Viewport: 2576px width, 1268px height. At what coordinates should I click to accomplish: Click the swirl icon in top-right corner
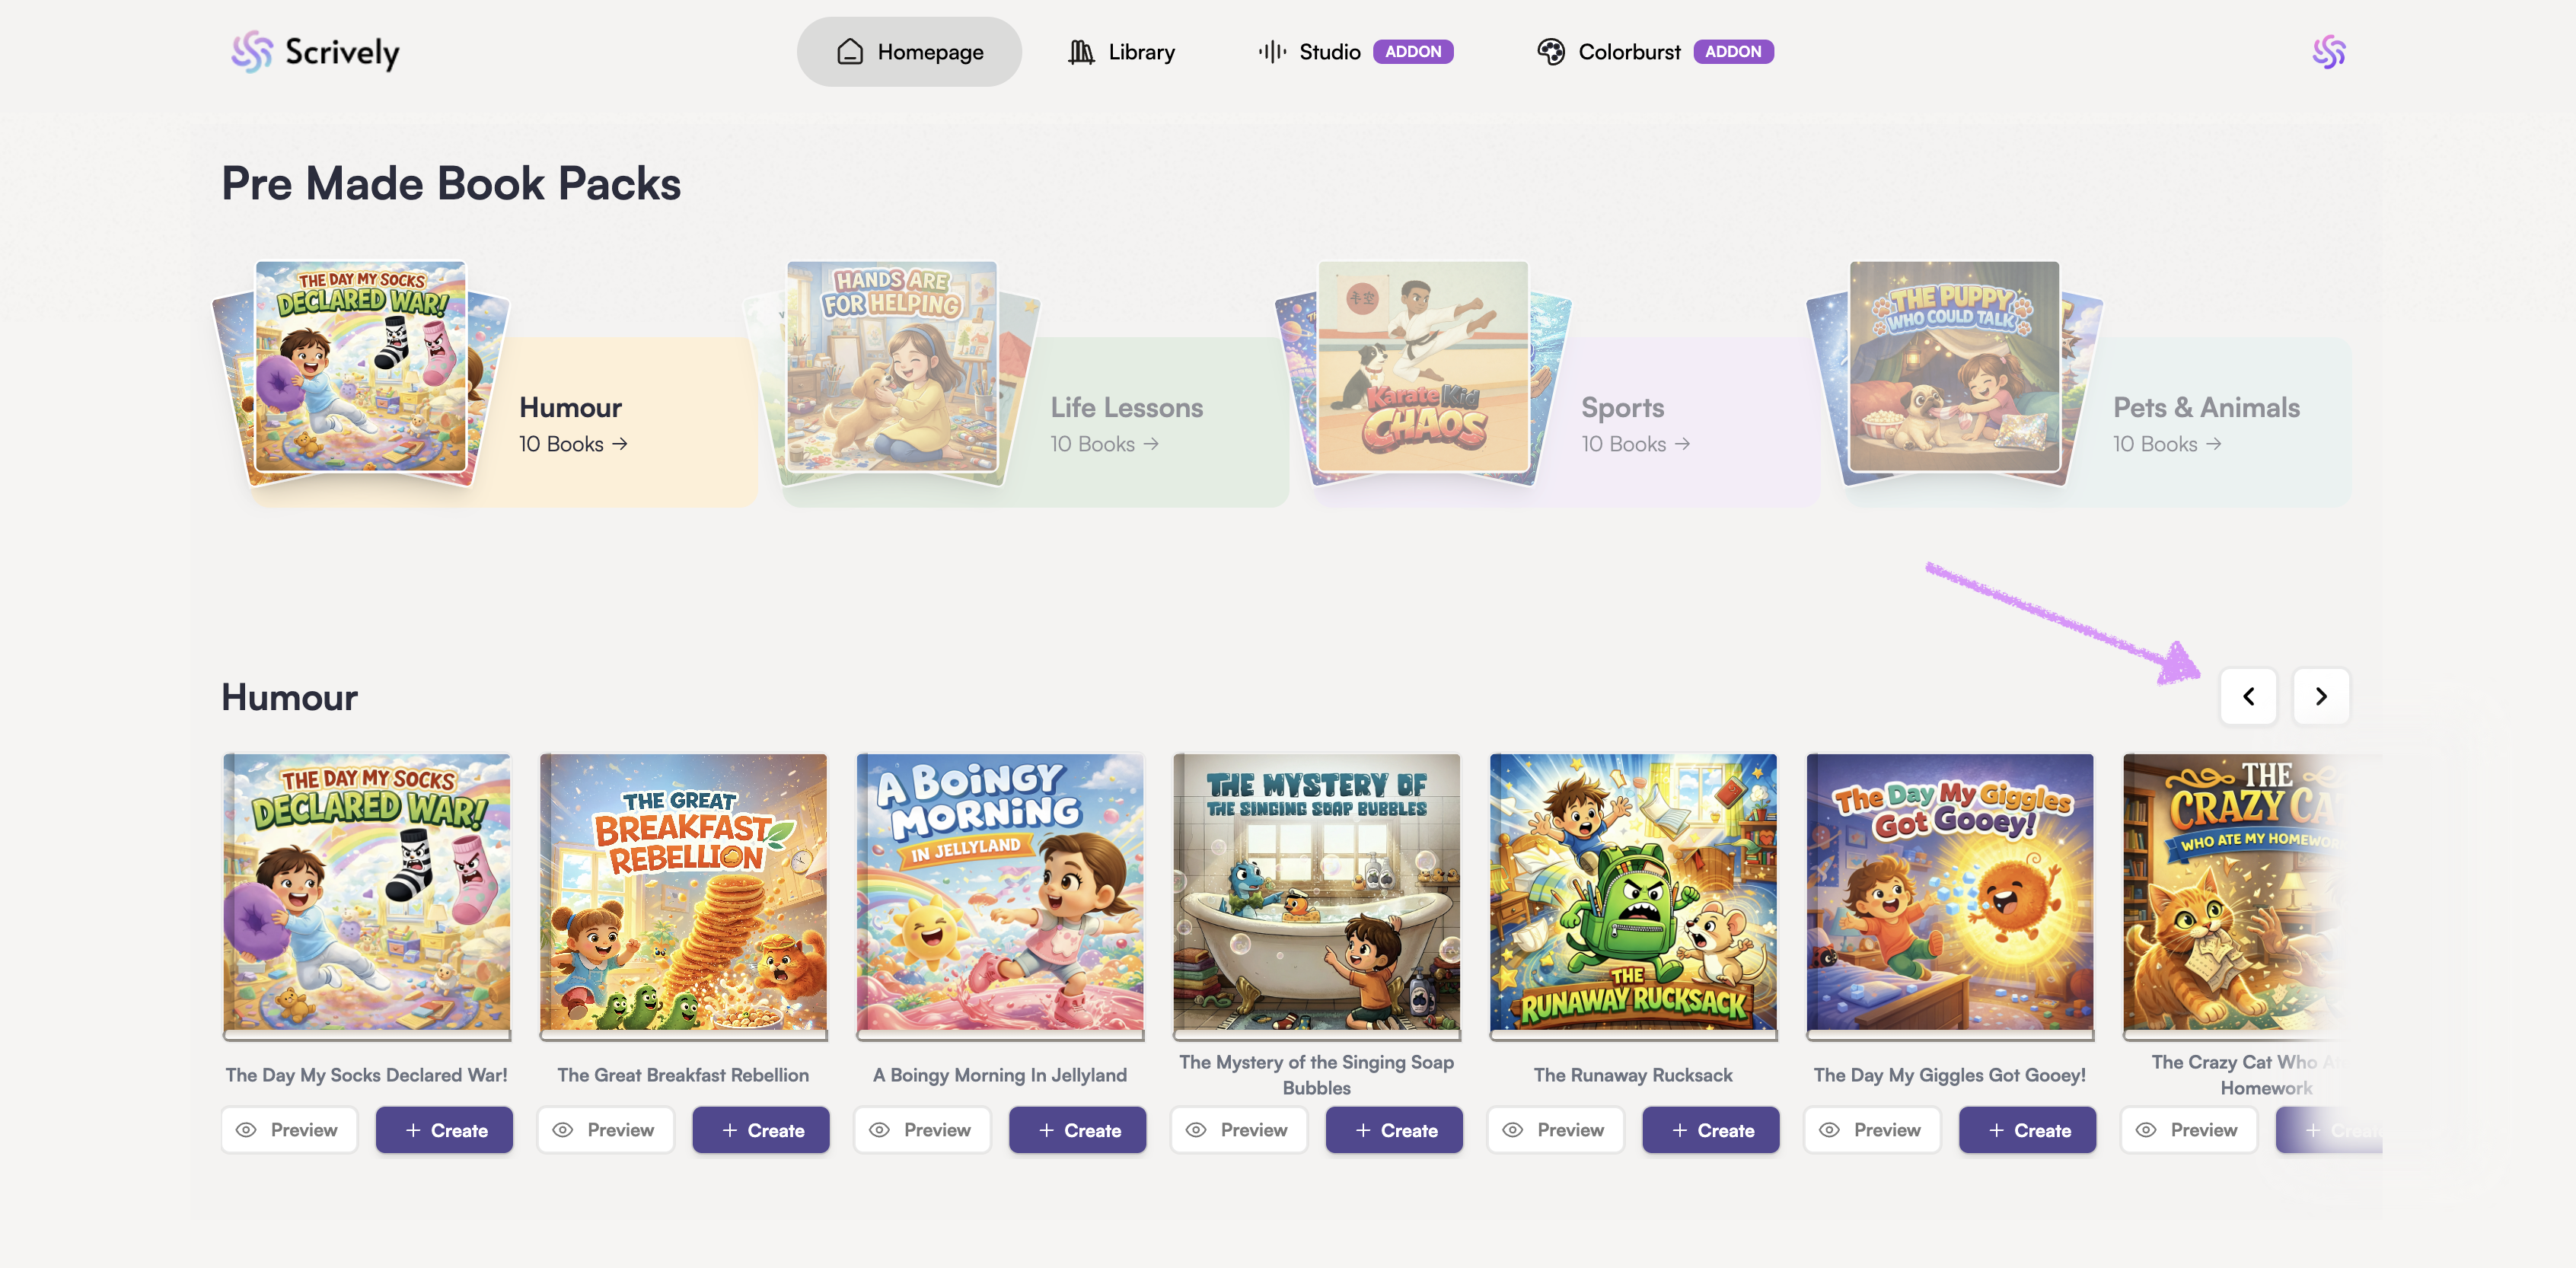pos(2328,51)
